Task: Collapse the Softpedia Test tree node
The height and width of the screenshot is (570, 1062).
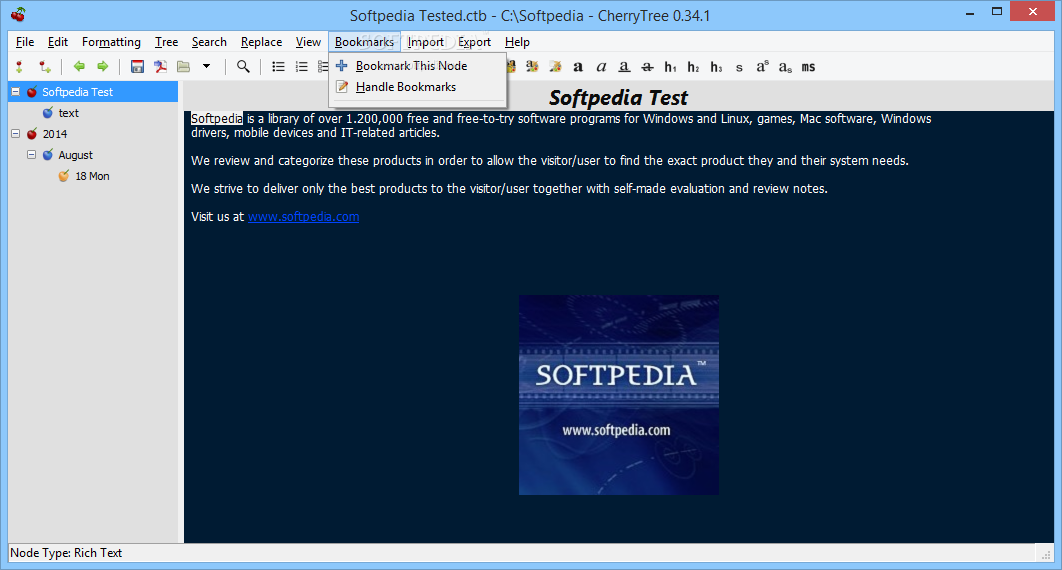Action: [16, 91]
